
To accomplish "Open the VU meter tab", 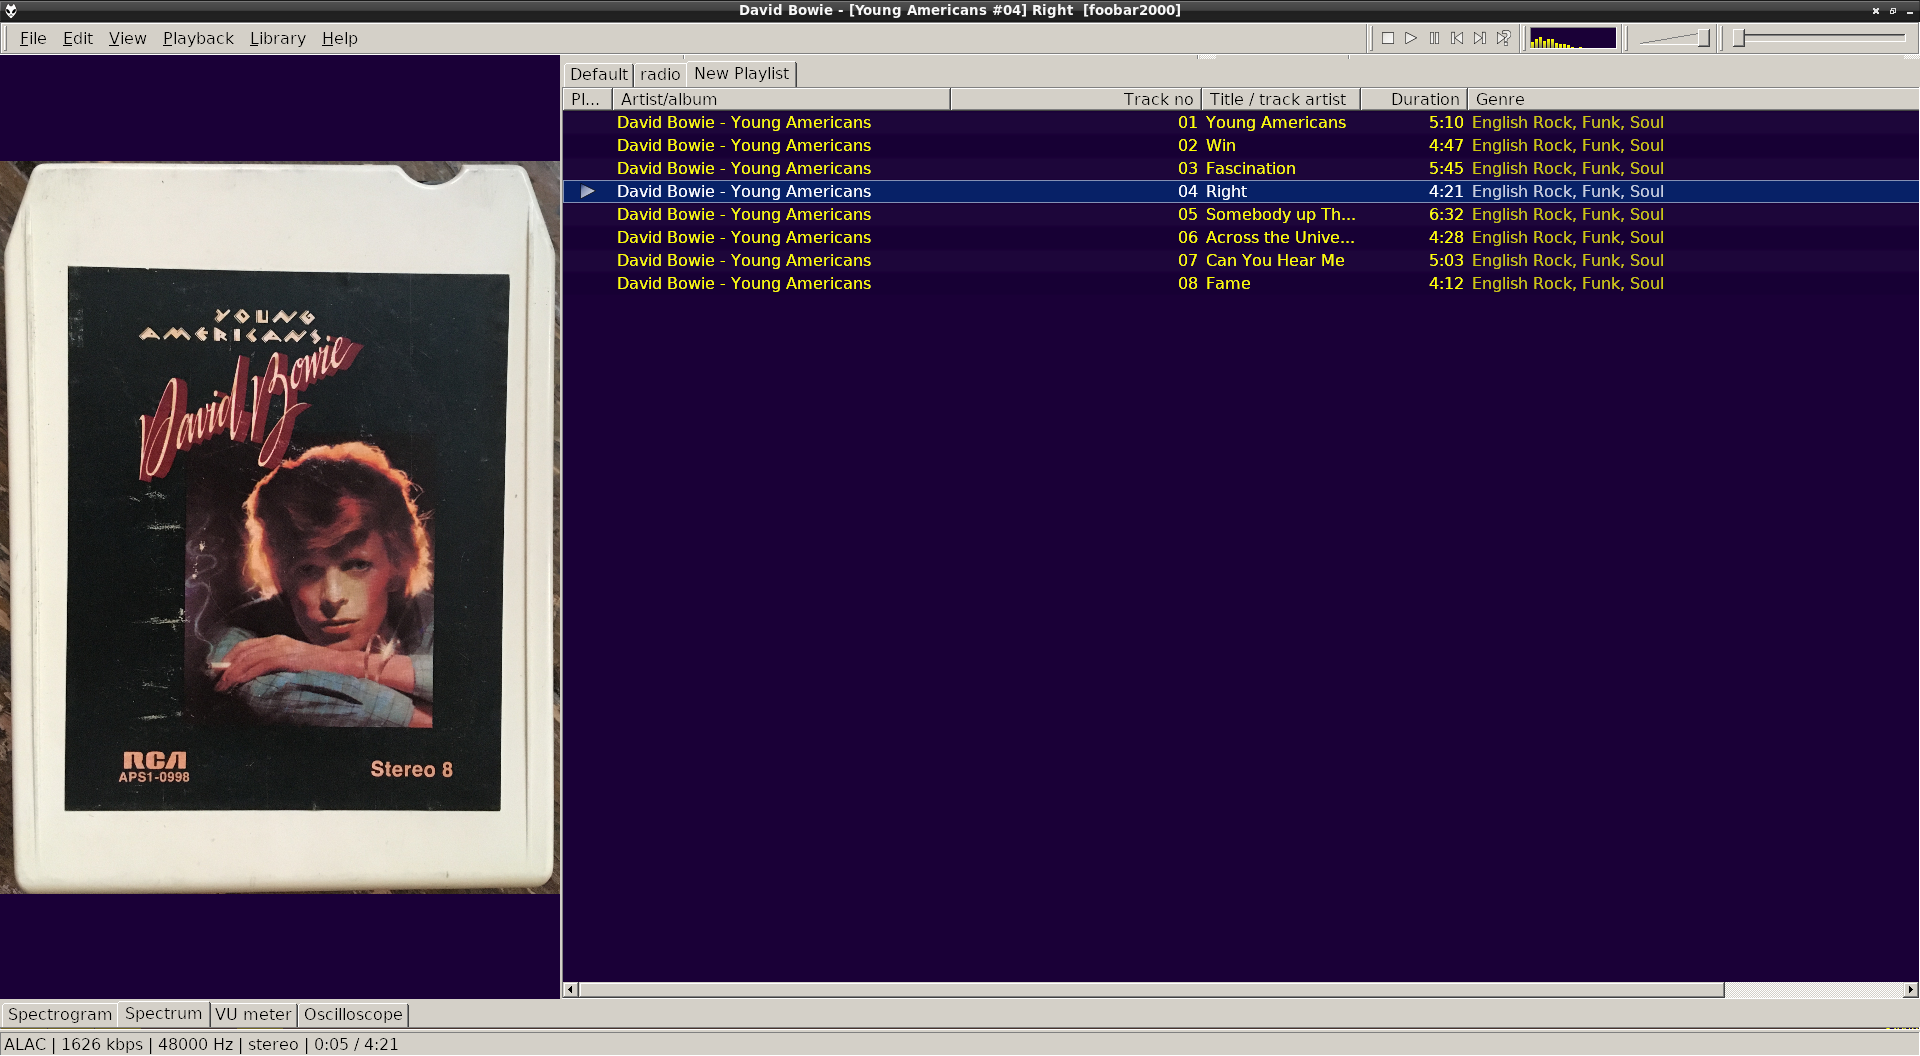I will pos(253,1014).
